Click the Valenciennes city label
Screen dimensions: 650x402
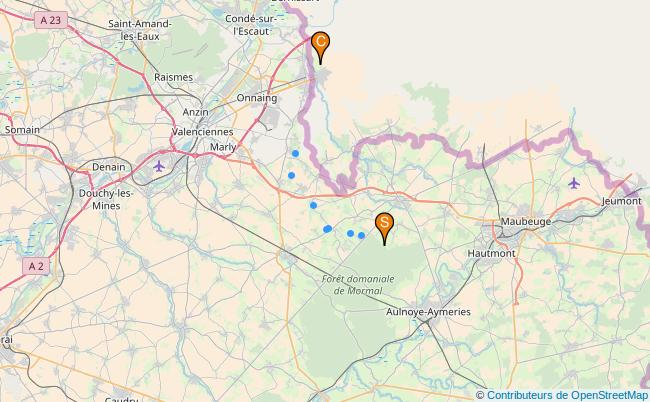coord(202,132)
